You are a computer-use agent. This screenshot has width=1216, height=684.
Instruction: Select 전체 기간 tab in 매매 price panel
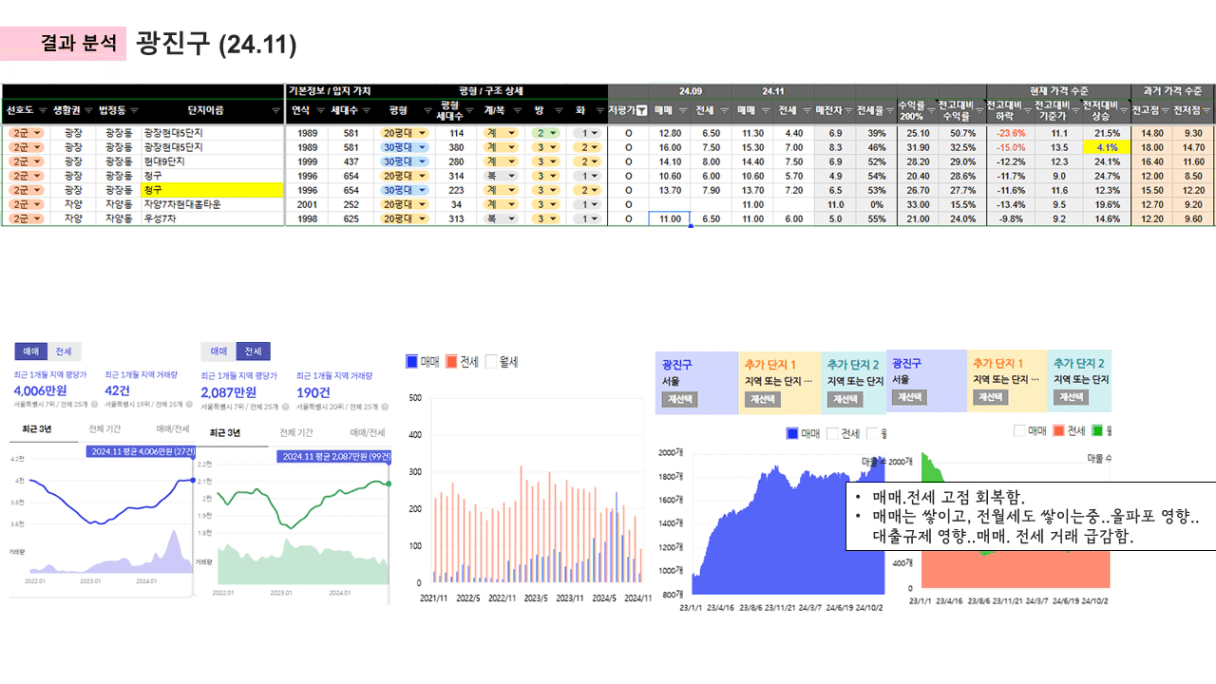[x=105, y=429]
